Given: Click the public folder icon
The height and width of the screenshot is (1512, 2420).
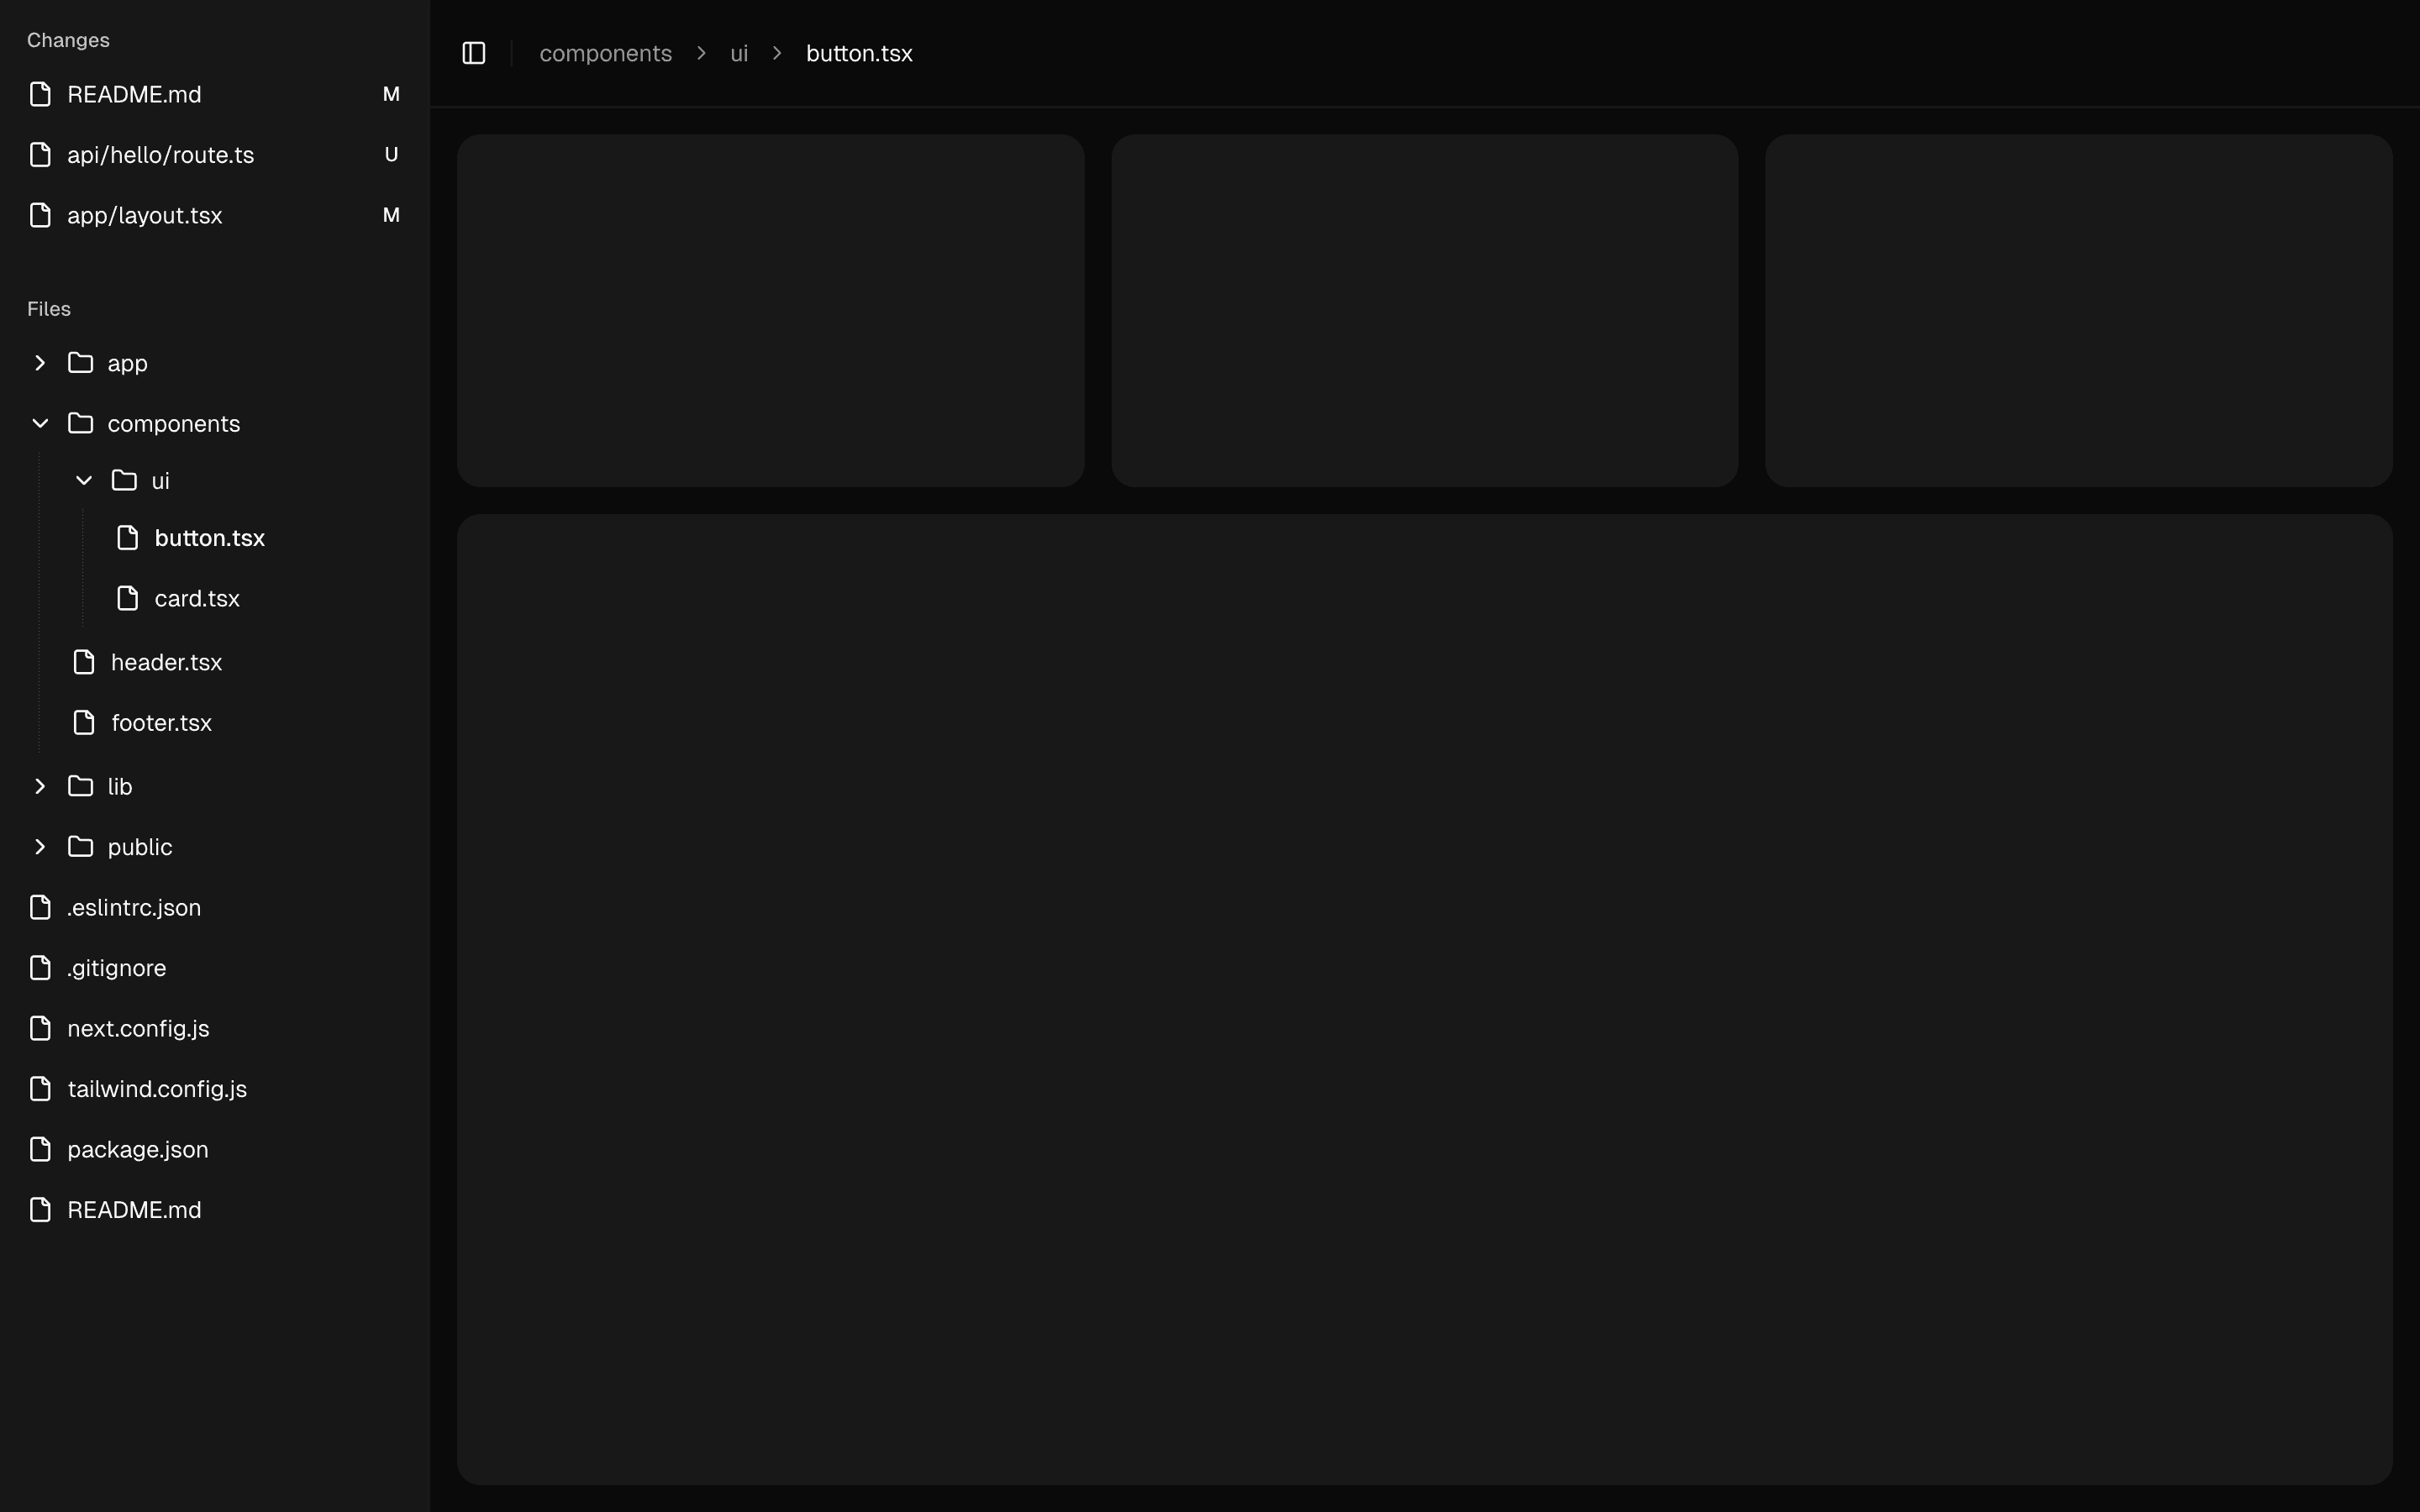Looking at the screenshot, I should [x=80, y=847].
